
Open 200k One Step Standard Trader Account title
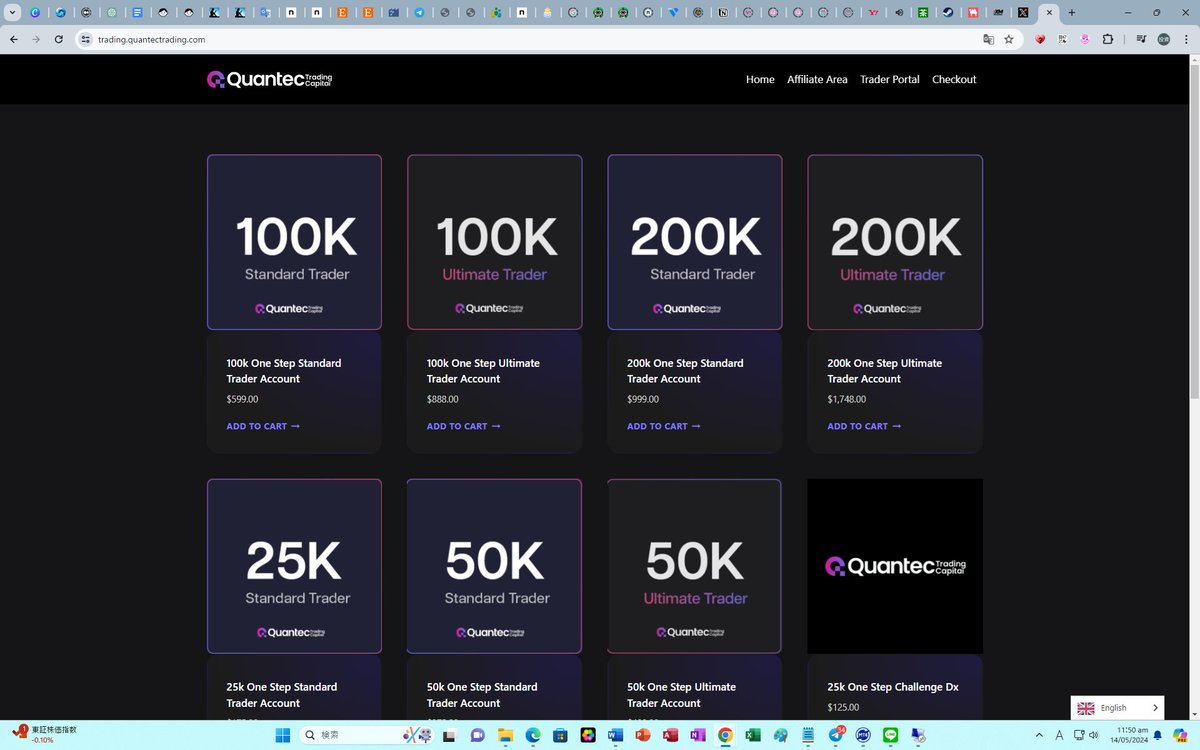pyautogui.click(x=685, y=371)
